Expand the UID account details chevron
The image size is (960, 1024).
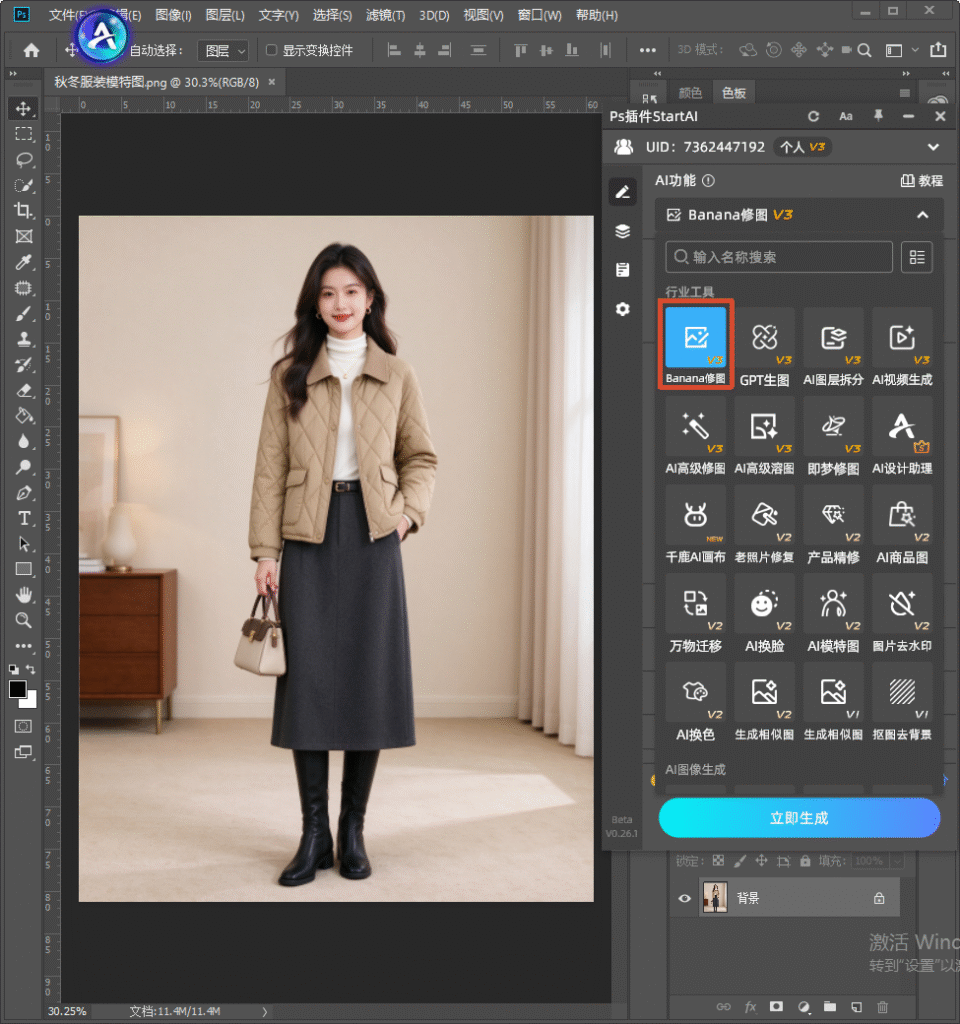coord(933,147)
